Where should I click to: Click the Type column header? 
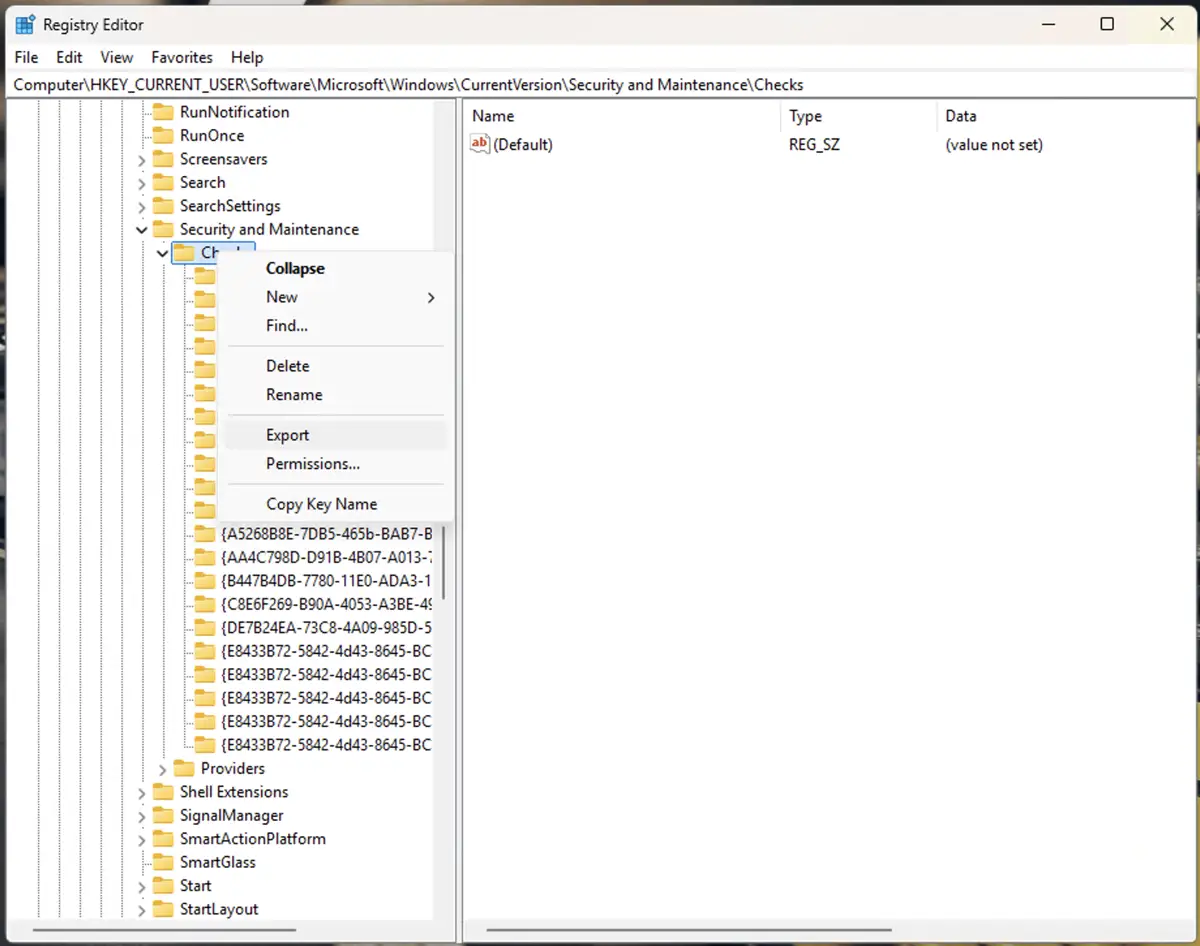click(x=860, y=117)
